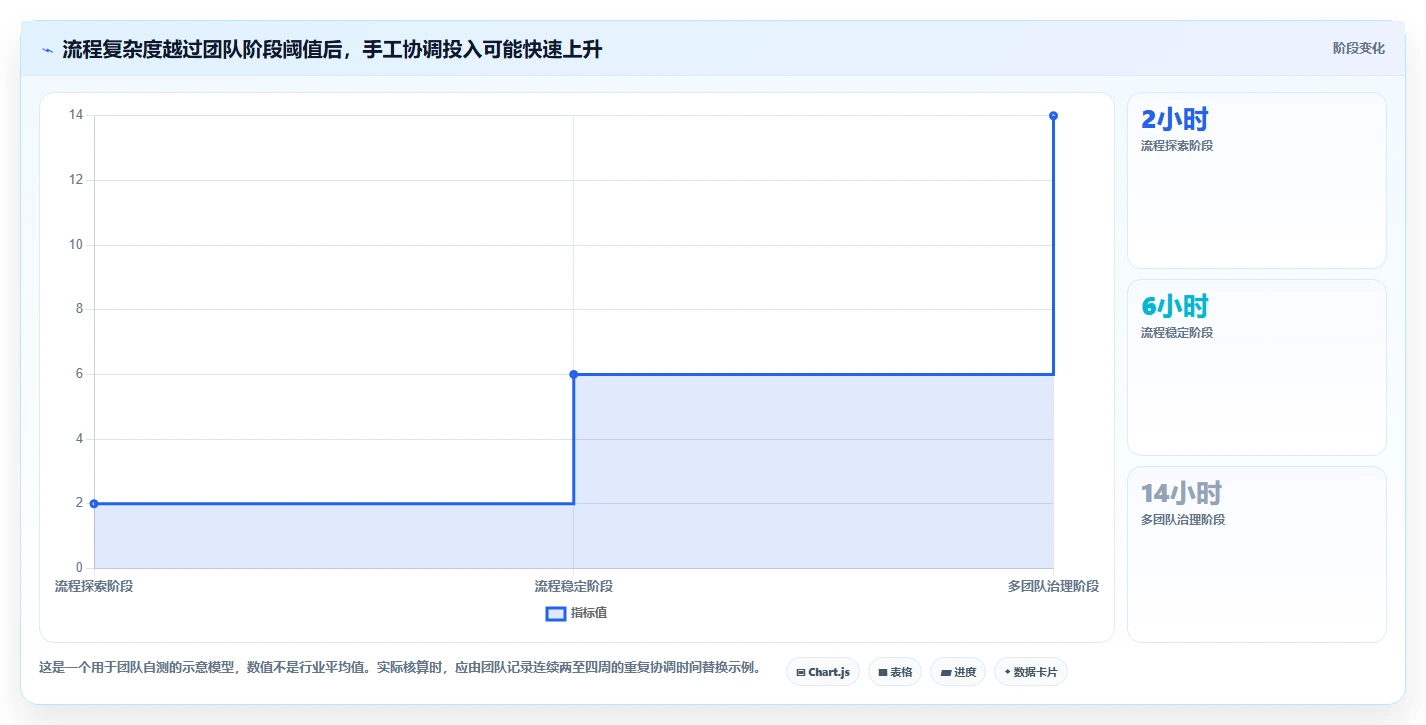Click the 阶段变化 label in header
1426x725 pixels.
(1359, 48)
